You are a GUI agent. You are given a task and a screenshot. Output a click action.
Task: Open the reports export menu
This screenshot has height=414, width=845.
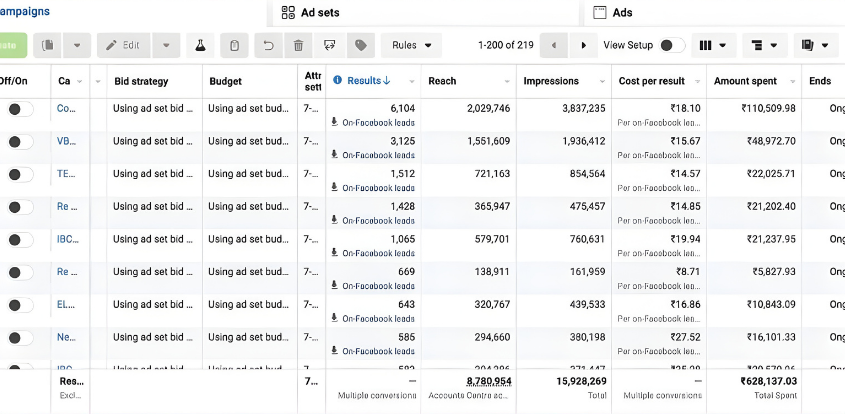tap(815, 46)
